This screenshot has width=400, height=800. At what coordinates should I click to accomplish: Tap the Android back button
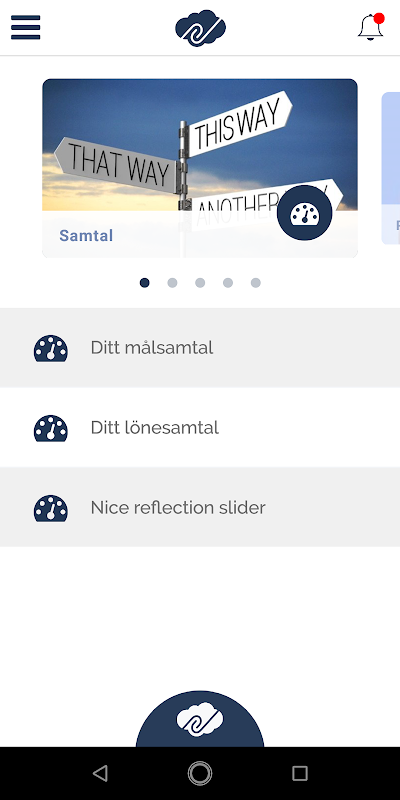tap(100, 773)
